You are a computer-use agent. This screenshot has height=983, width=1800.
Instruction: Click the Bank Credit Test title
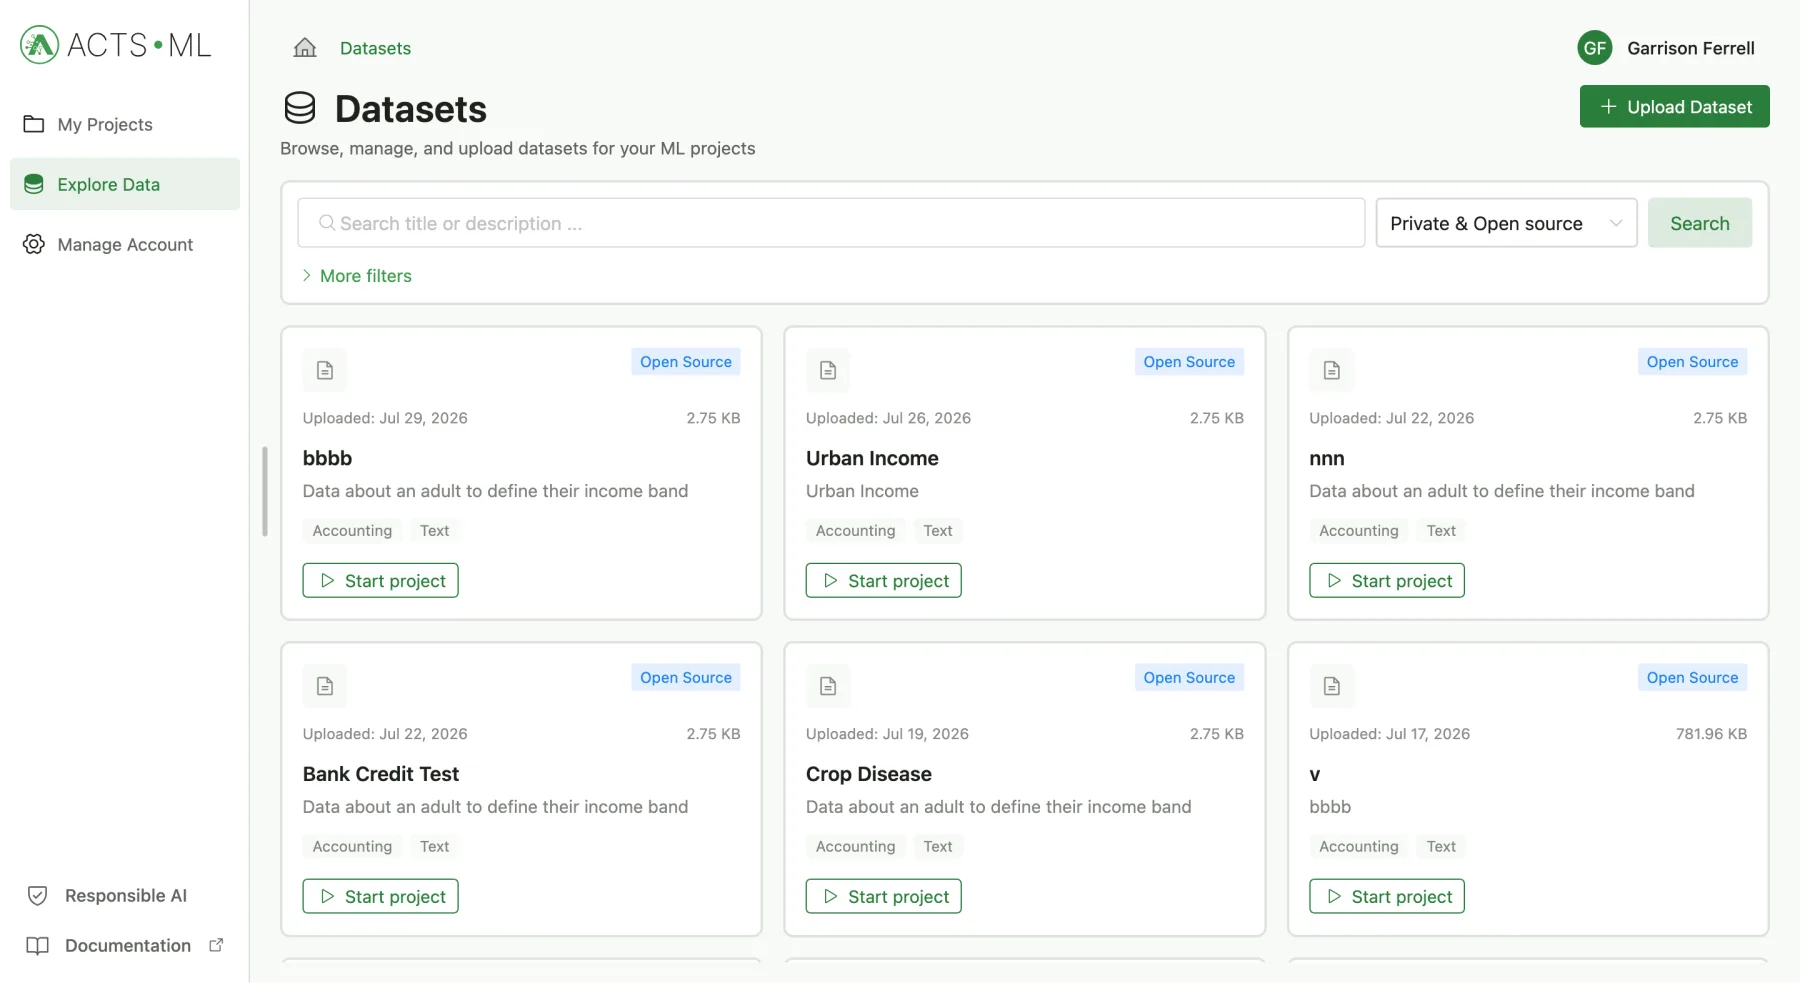point(381,774)
